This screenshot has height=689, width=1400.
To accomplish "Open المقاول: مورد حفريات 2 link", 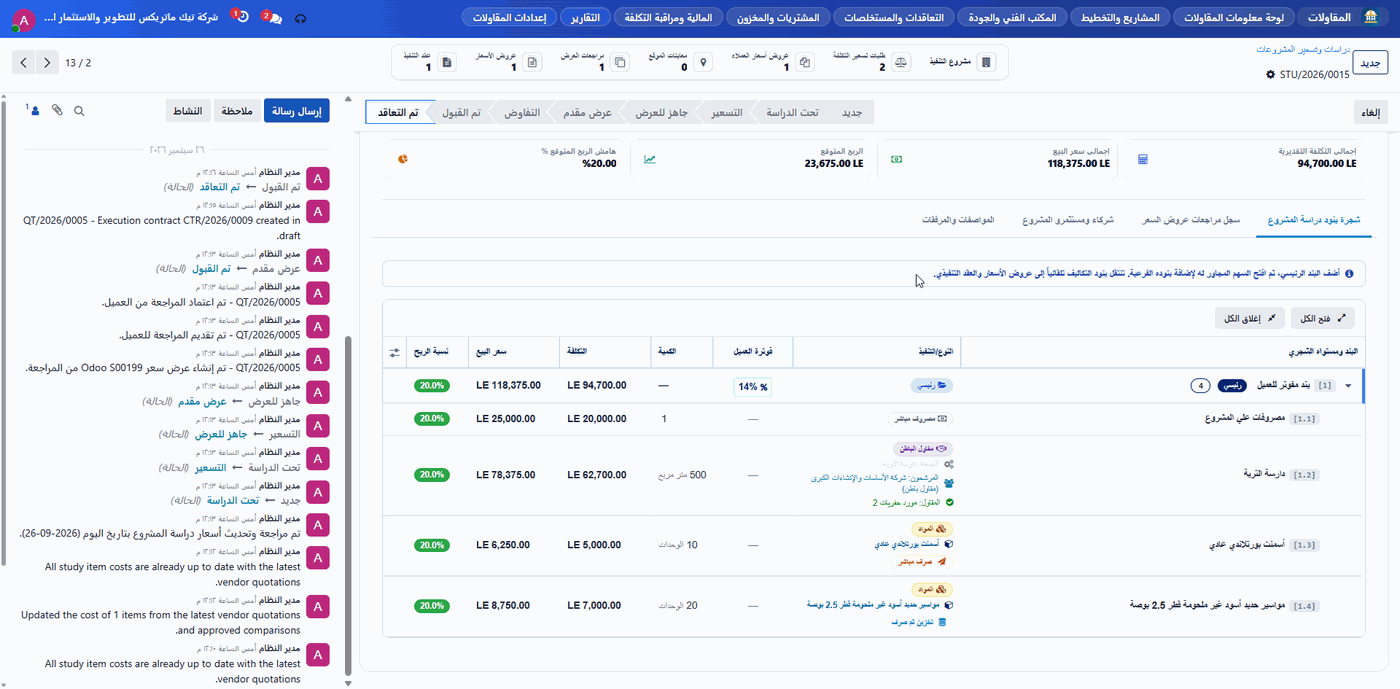I will coord(908,502).
